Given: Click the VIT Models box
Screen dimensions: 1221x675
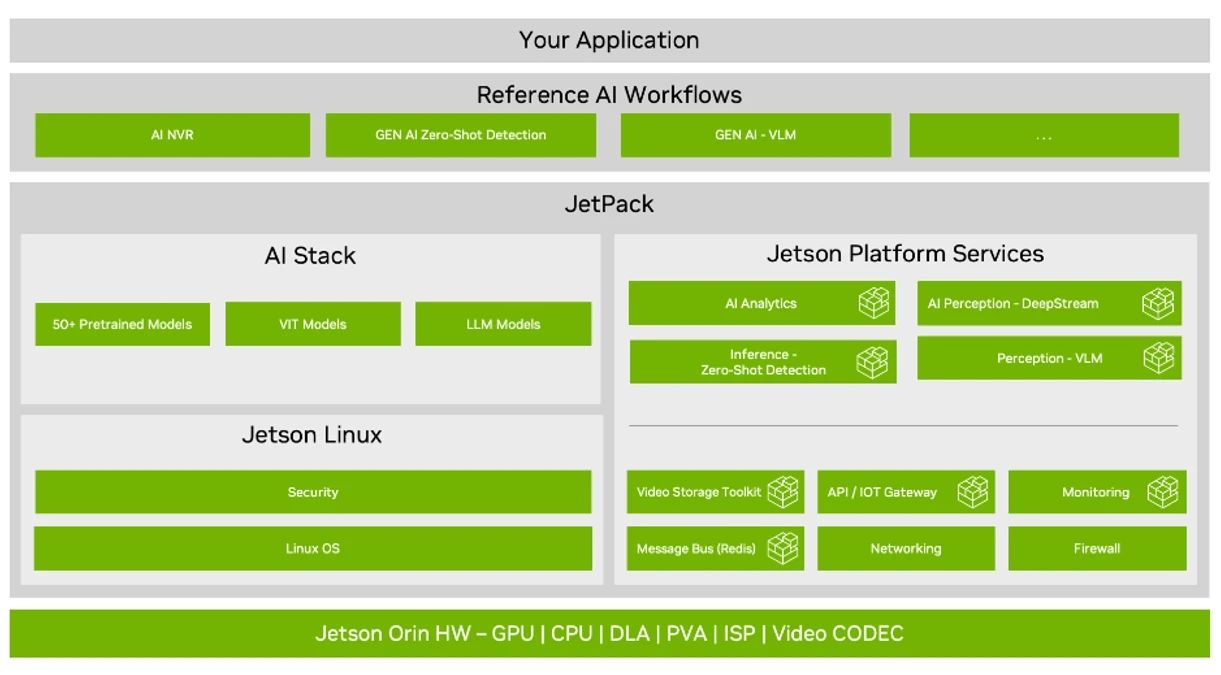Looking at the screenshot, I should pos(312,324).
